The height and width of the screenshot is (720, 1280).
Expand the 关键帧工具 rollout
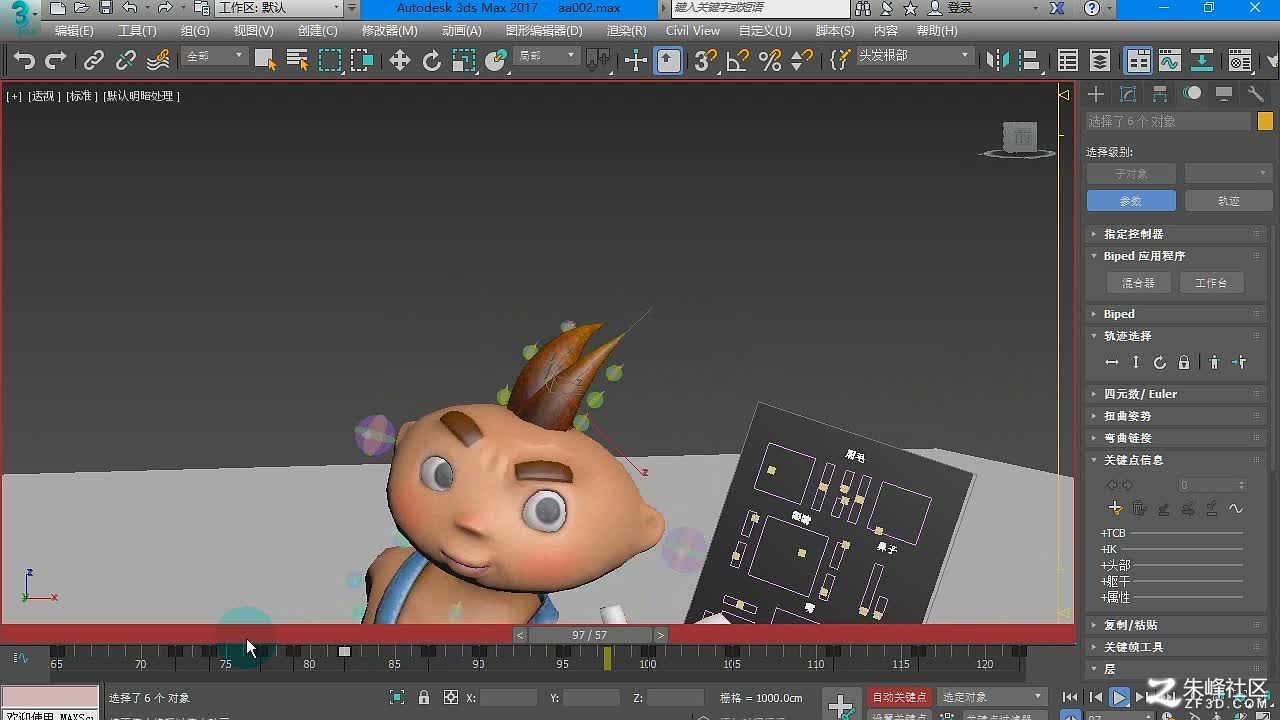pos(1175,647)
